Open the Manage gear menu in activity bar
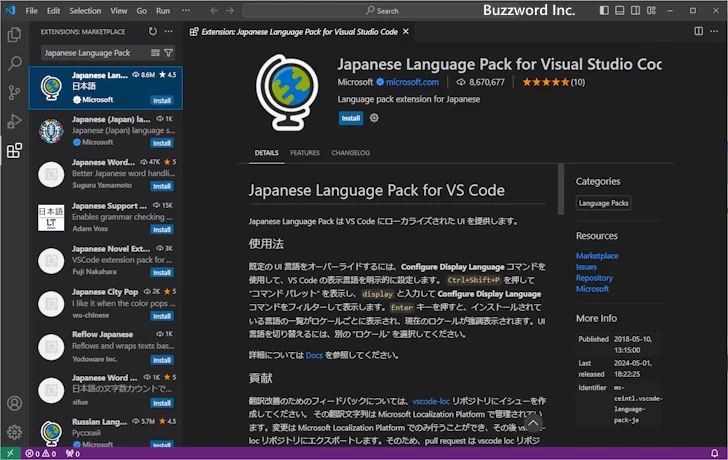 point(14,433)
